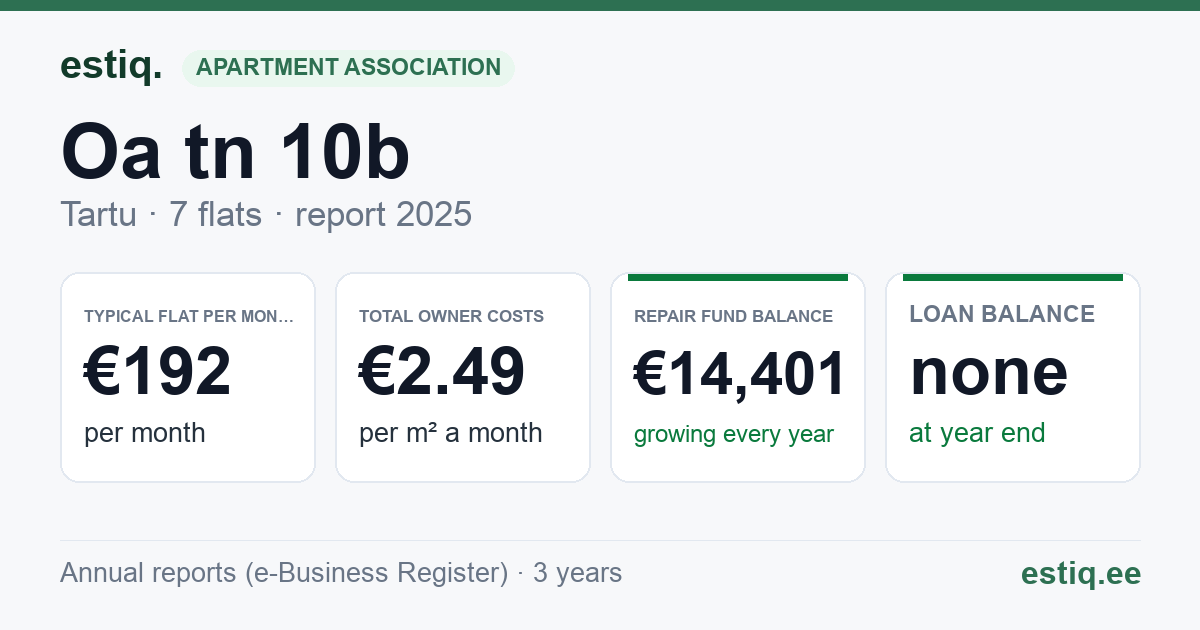This screenshot has width=1200, height=630.
Task: Click the subtitle Tartu · 7 flats · report 2025
Action: pyautogui.click(x=266, y=215)
